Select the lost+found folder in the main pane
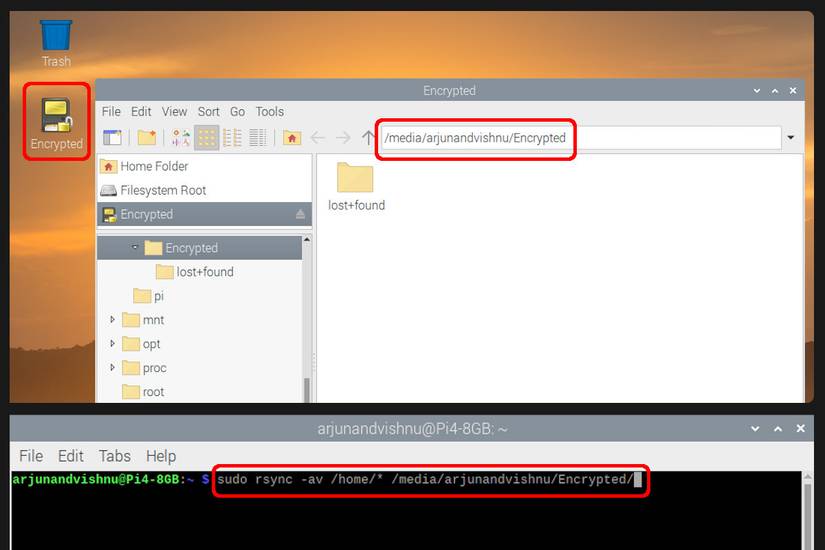 pos(356,186)
